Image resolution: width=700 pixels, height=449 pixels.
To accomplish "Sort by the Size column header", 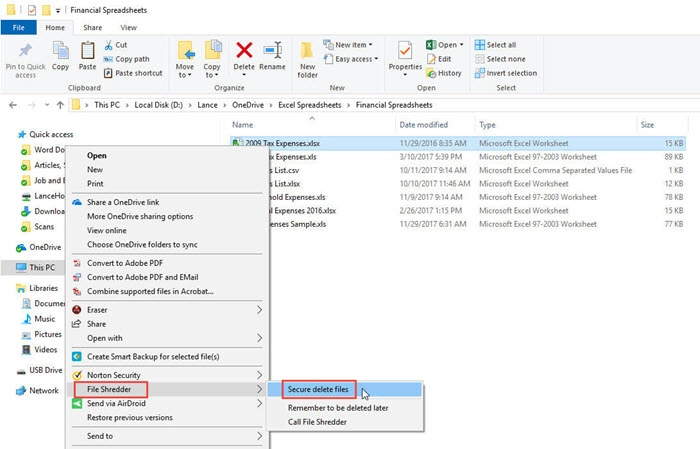I will coord(647,125).
